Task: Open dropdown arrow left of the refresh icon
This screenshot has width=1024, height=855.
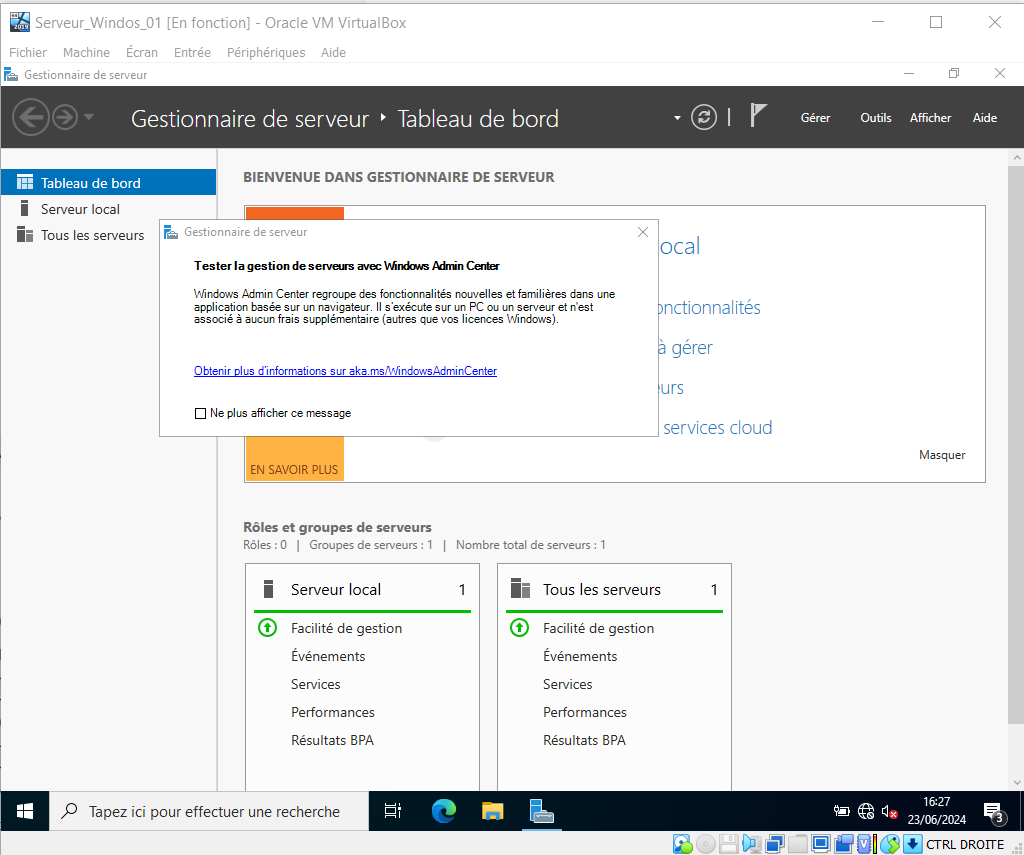Action: point(678,118)
